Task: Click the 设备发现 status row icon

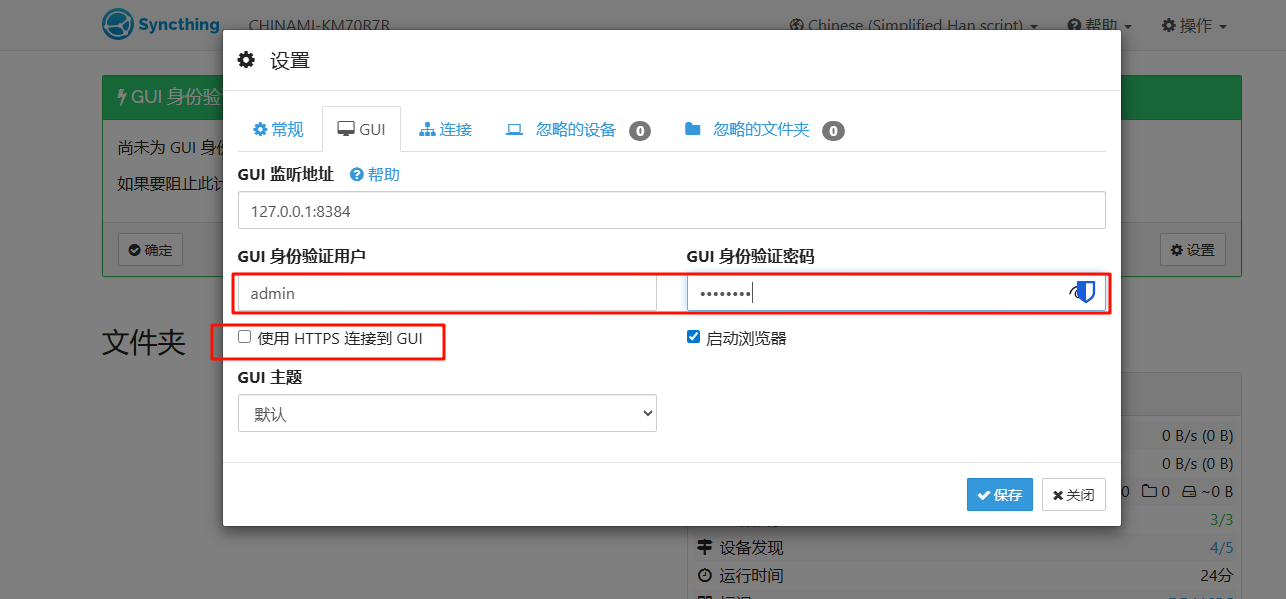Action: 705,547
